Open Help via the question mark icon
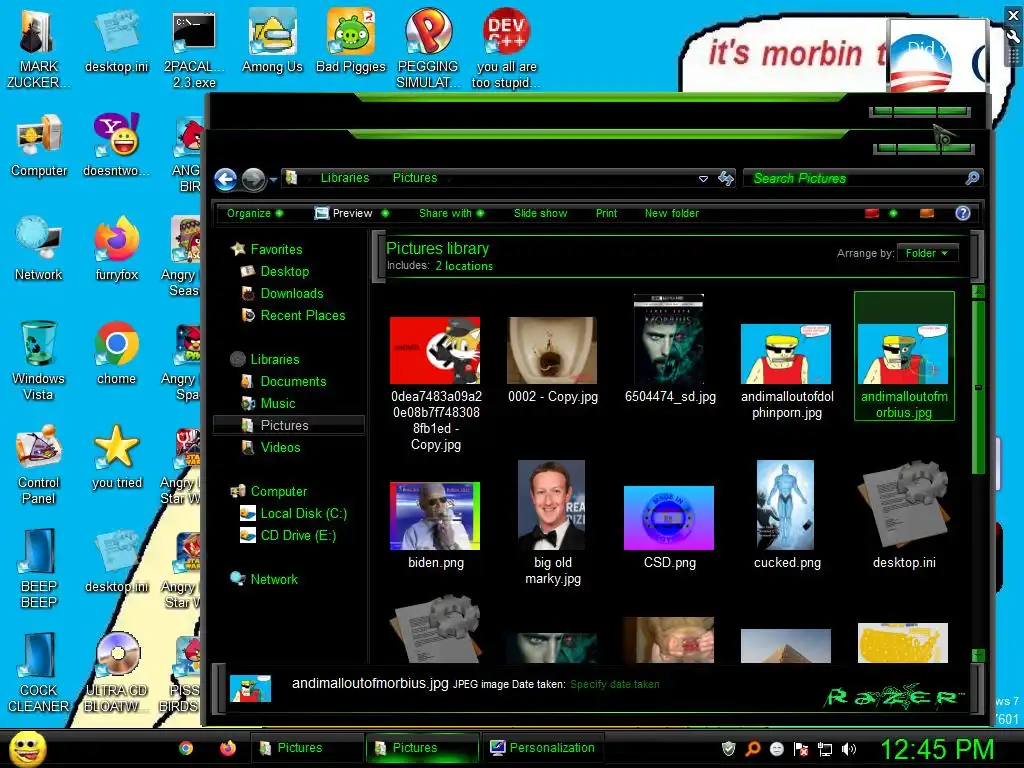The width and height of the screenshot is (1024, 768). click(963, 213)
